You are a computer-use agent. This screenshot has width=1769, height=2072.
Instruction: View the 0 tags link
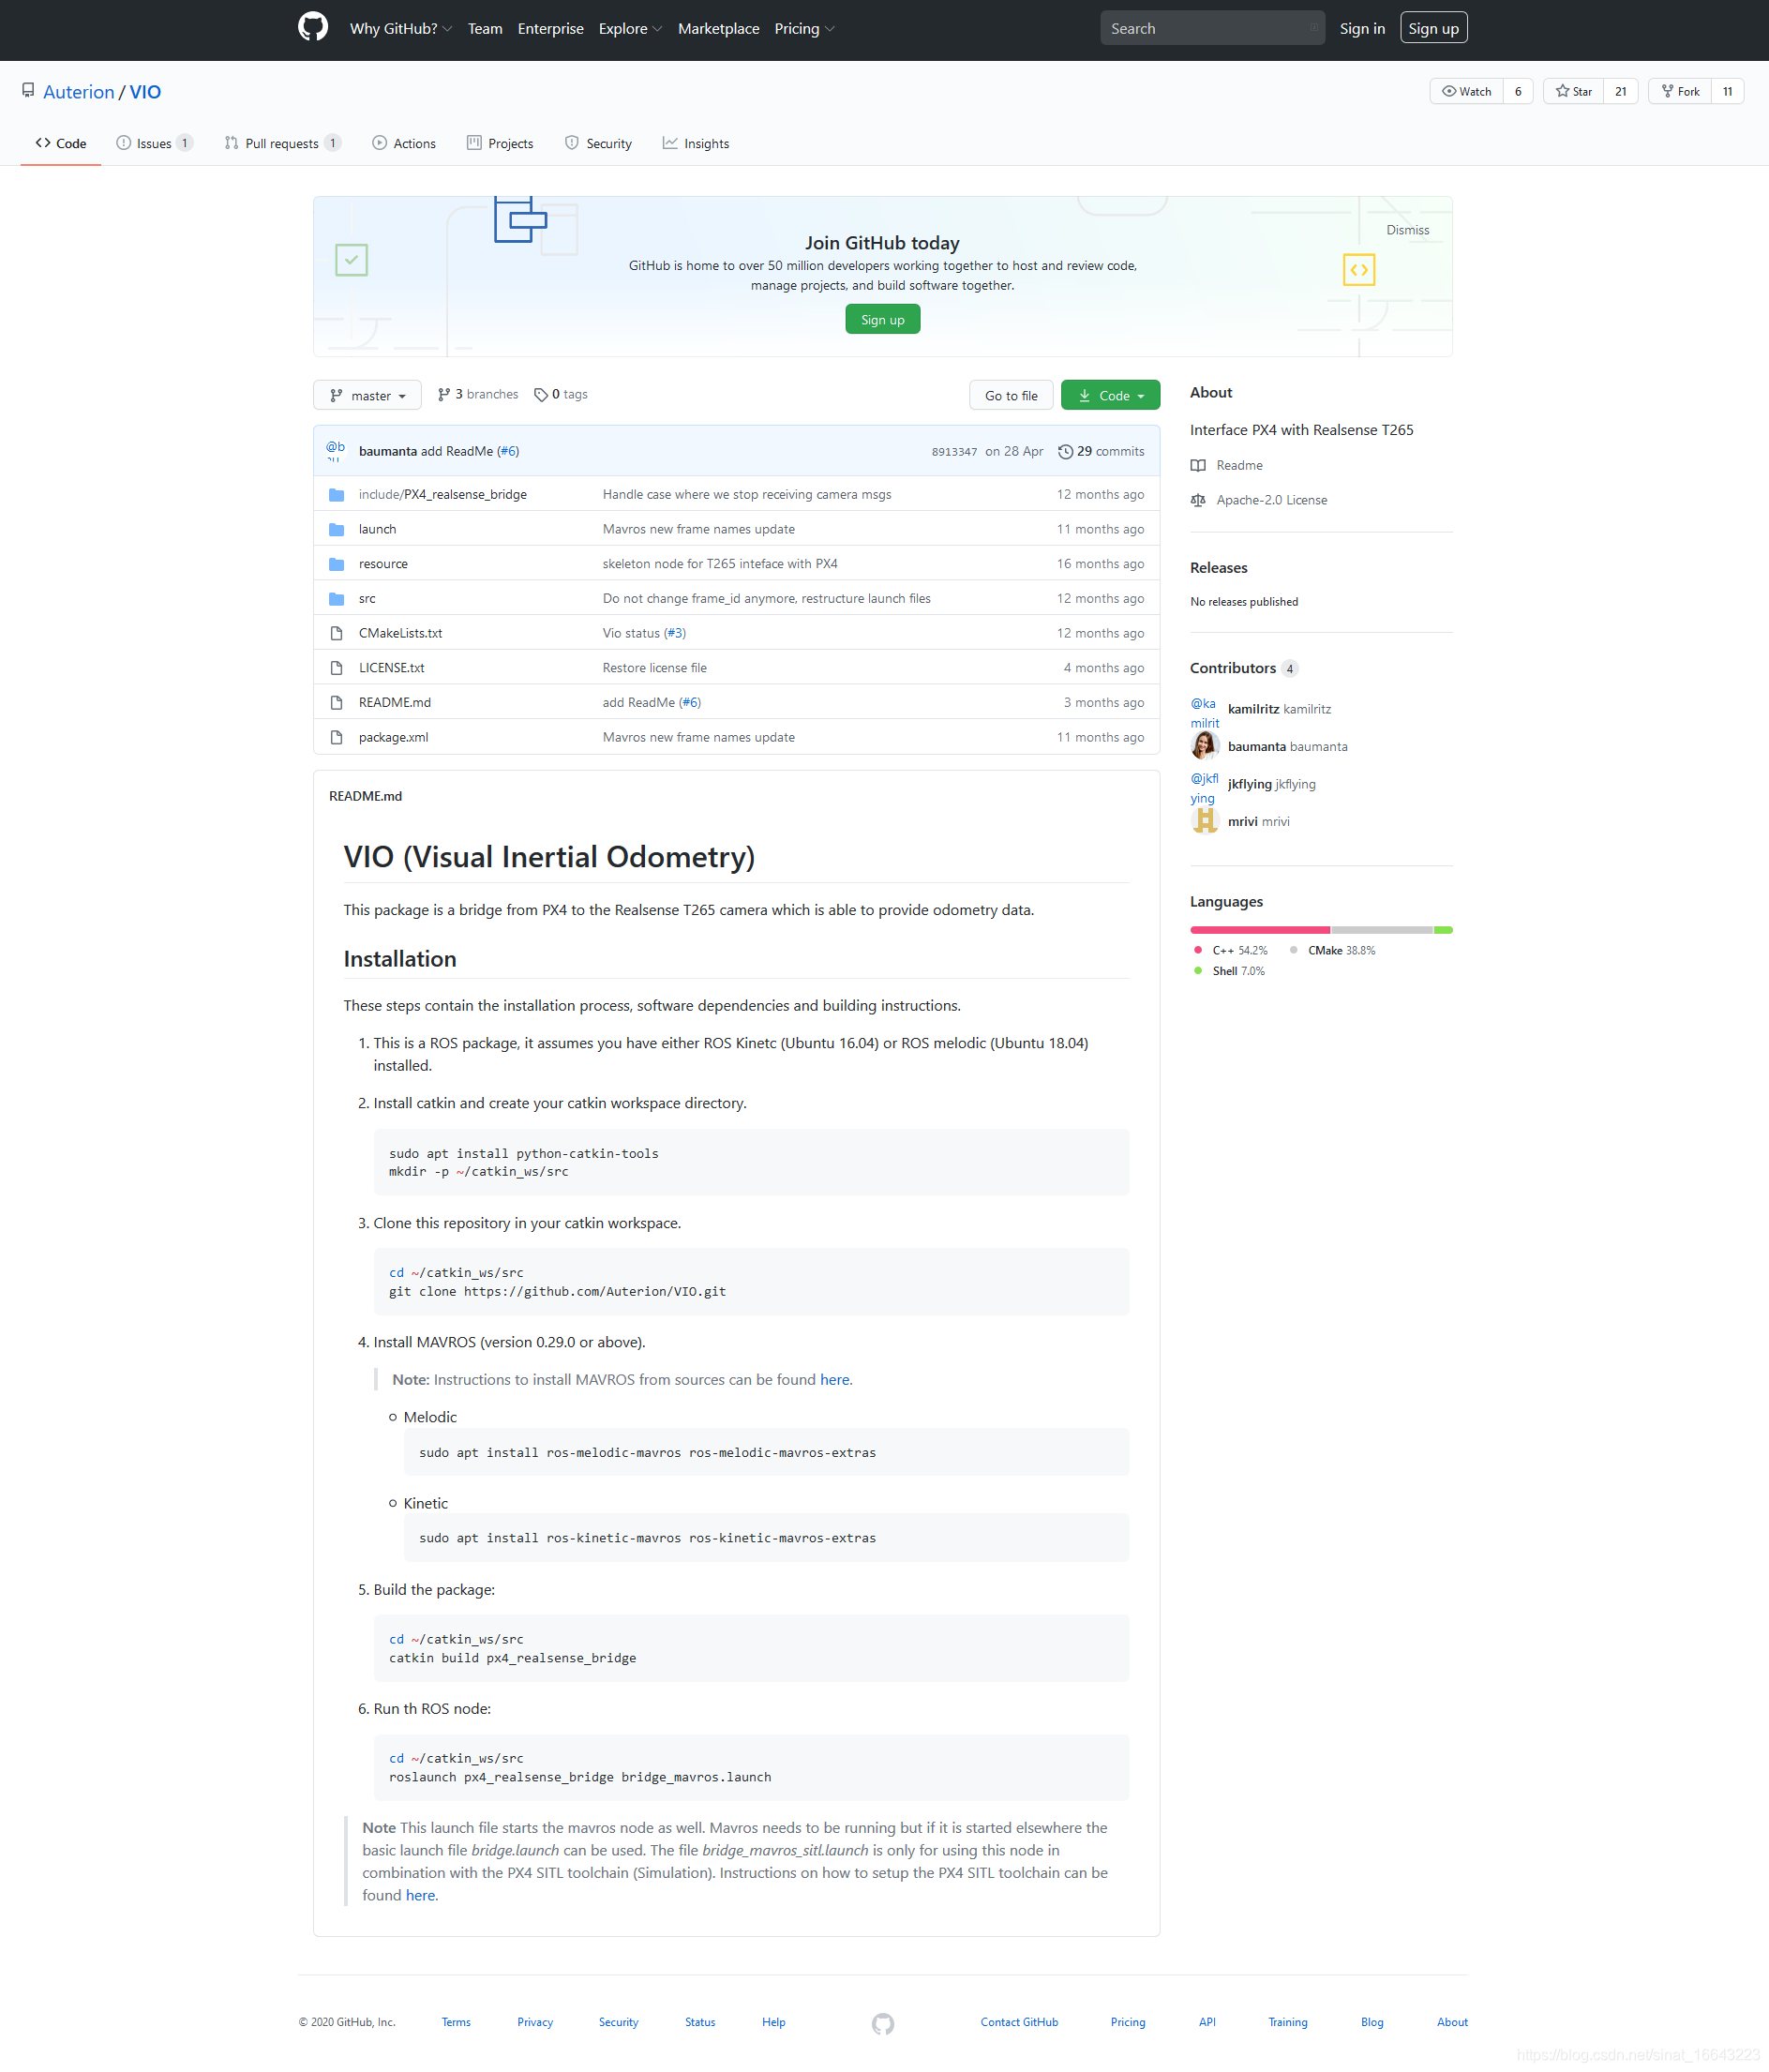click(561, 394)
